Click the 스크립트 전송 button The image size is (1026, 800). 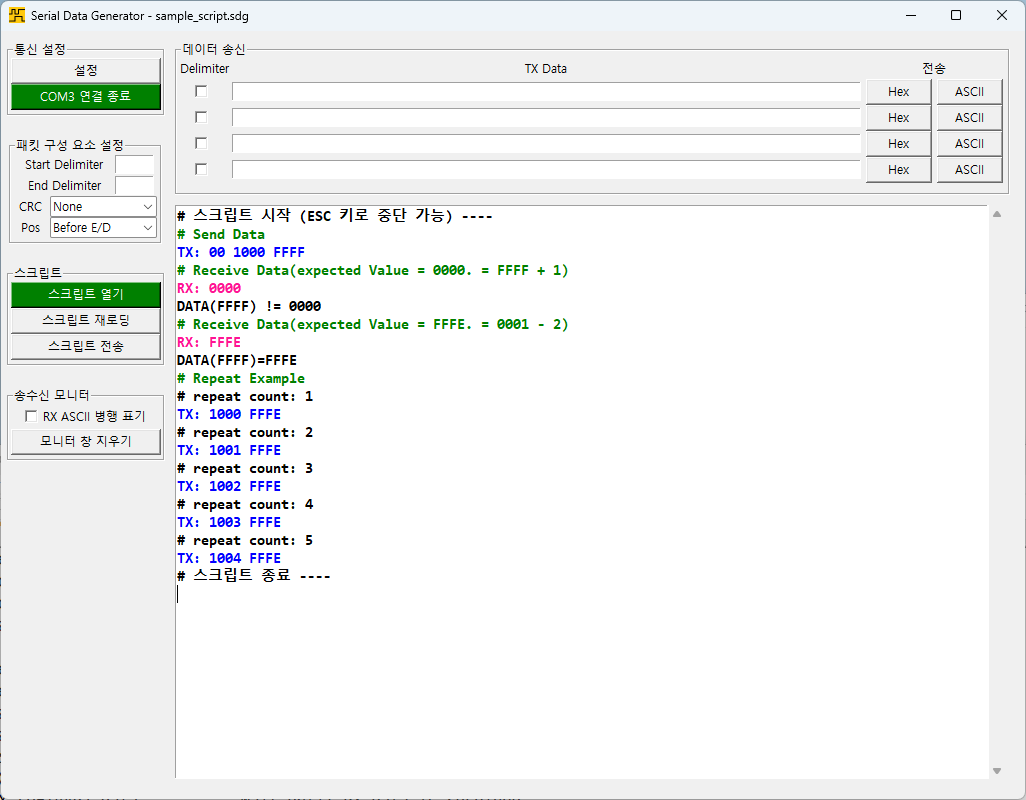point(86,346)
